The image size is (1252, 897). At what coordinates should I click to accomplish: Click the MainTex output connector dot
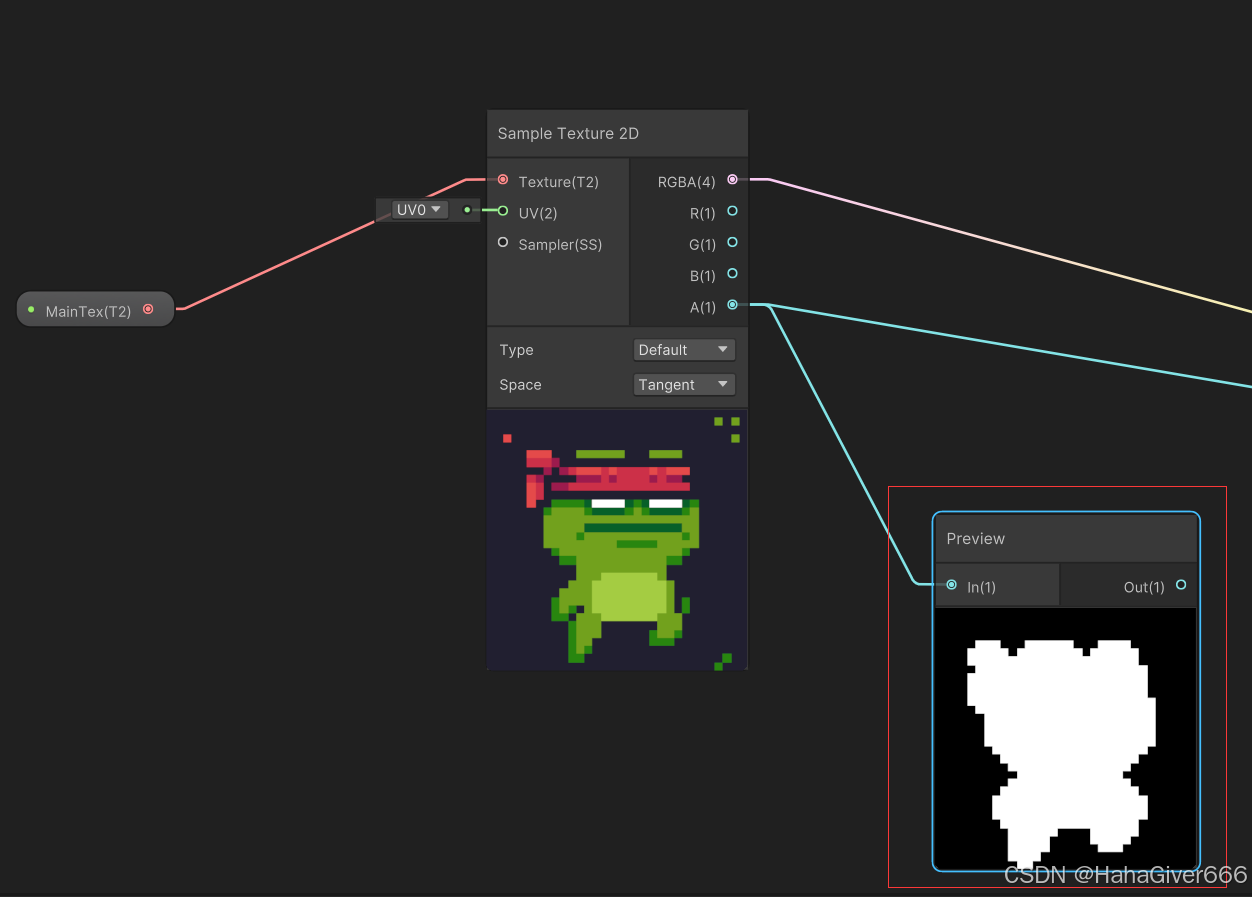(148, 309)
